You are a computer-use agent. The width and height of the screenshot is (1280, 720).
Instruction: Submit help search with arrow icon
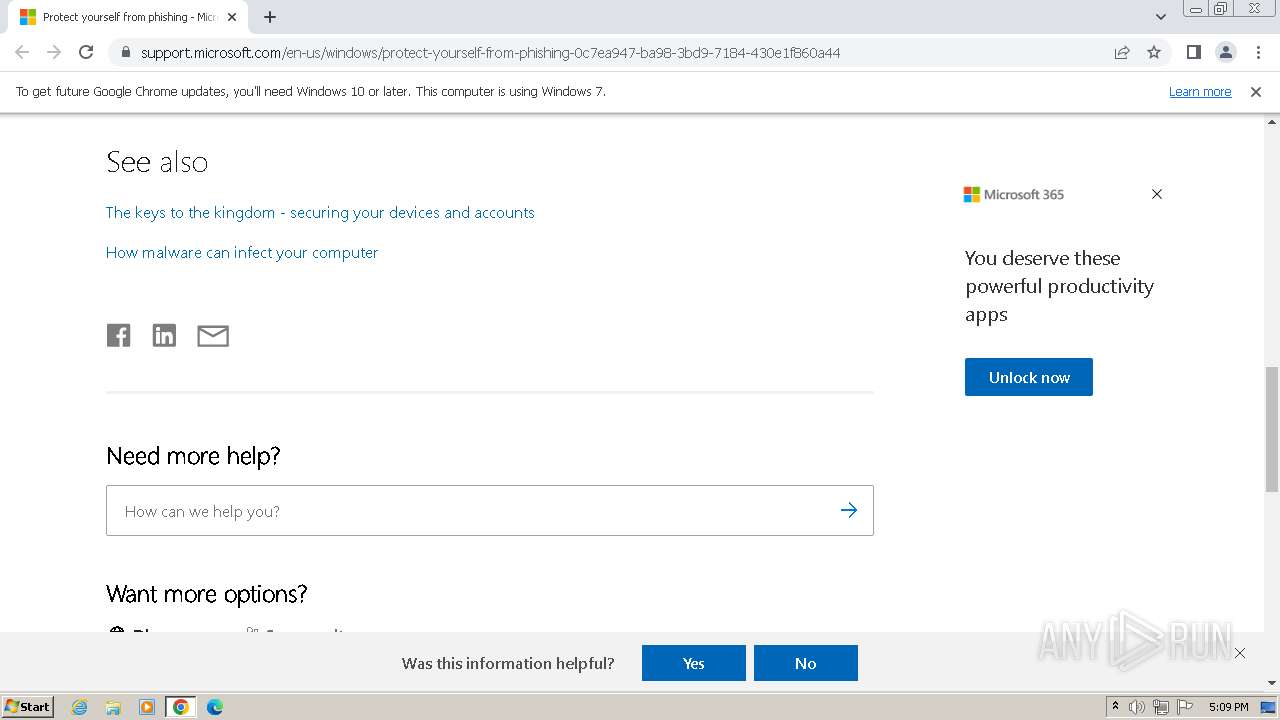[849, 511]
